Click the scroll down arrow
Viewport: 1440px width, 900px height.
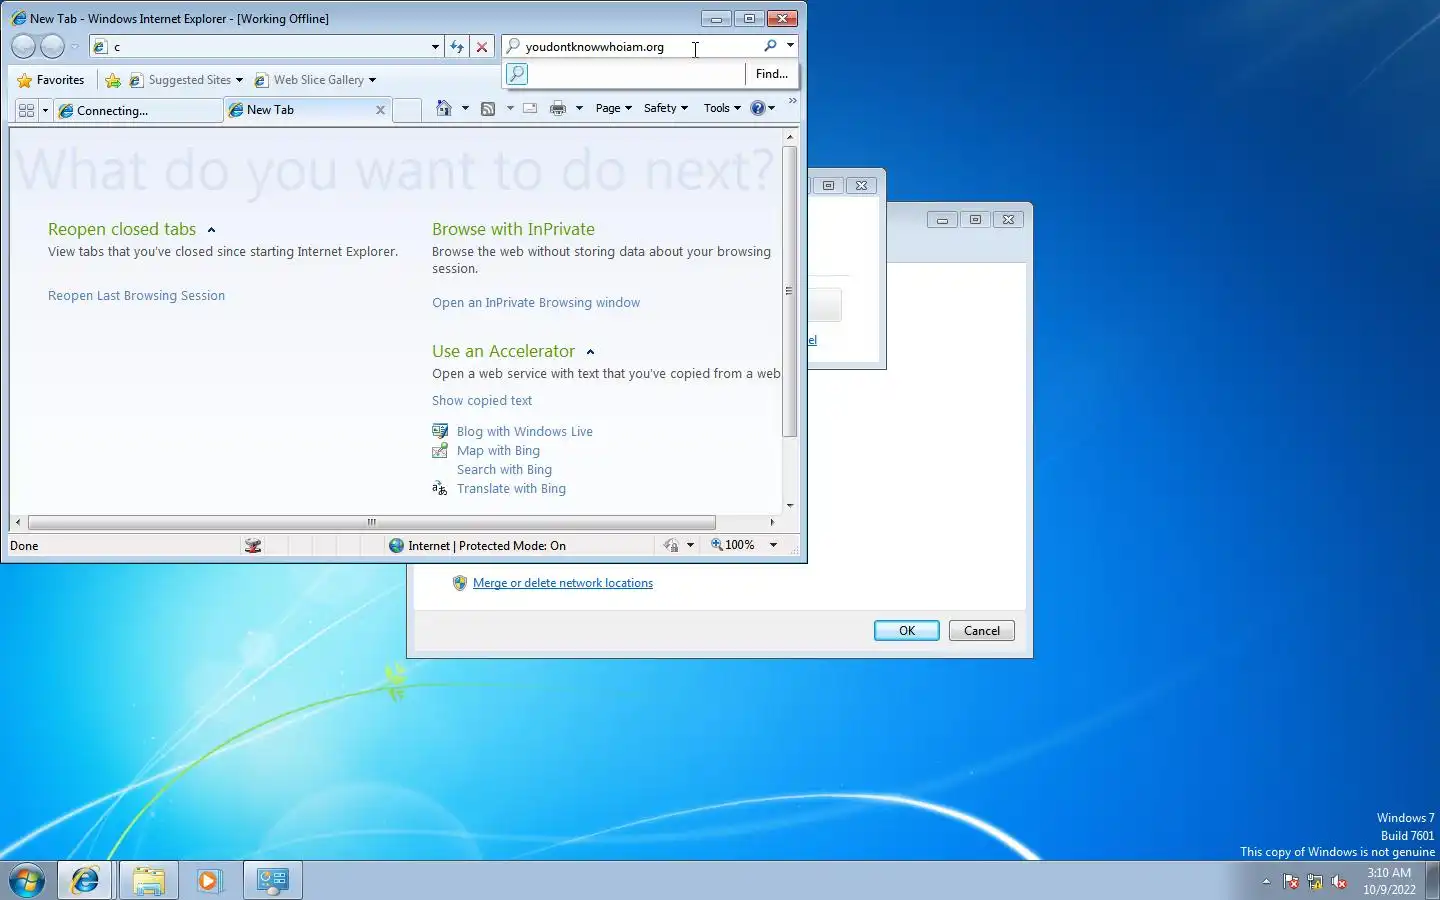pos(790,506)
